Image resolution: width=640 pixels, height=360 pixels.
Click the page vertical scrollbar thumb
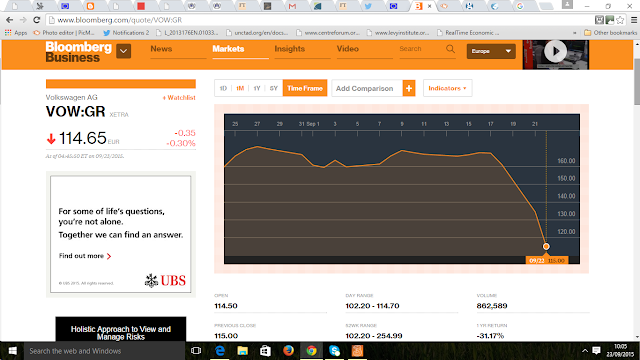[x=637, y=82]
